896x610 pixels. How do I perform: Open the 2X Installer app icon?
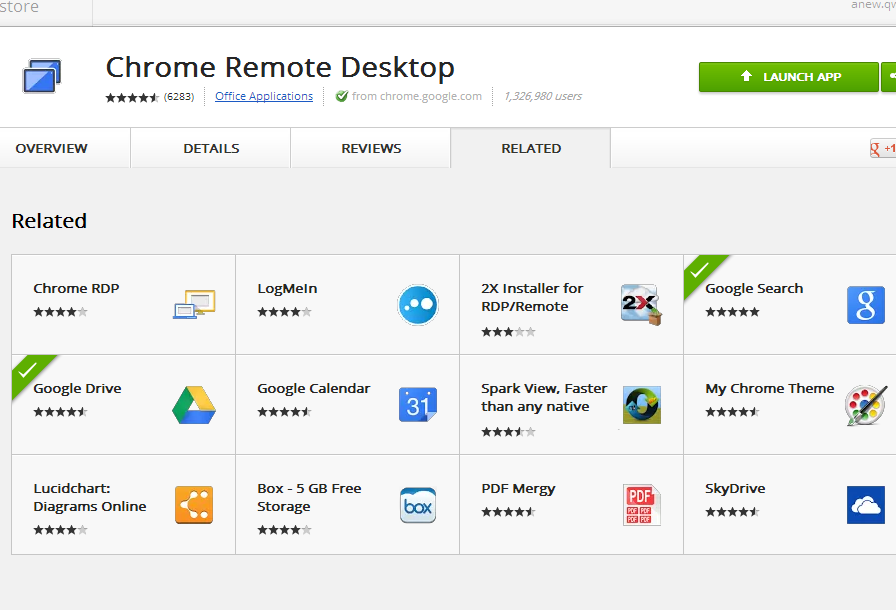click(x=641, y=304)
